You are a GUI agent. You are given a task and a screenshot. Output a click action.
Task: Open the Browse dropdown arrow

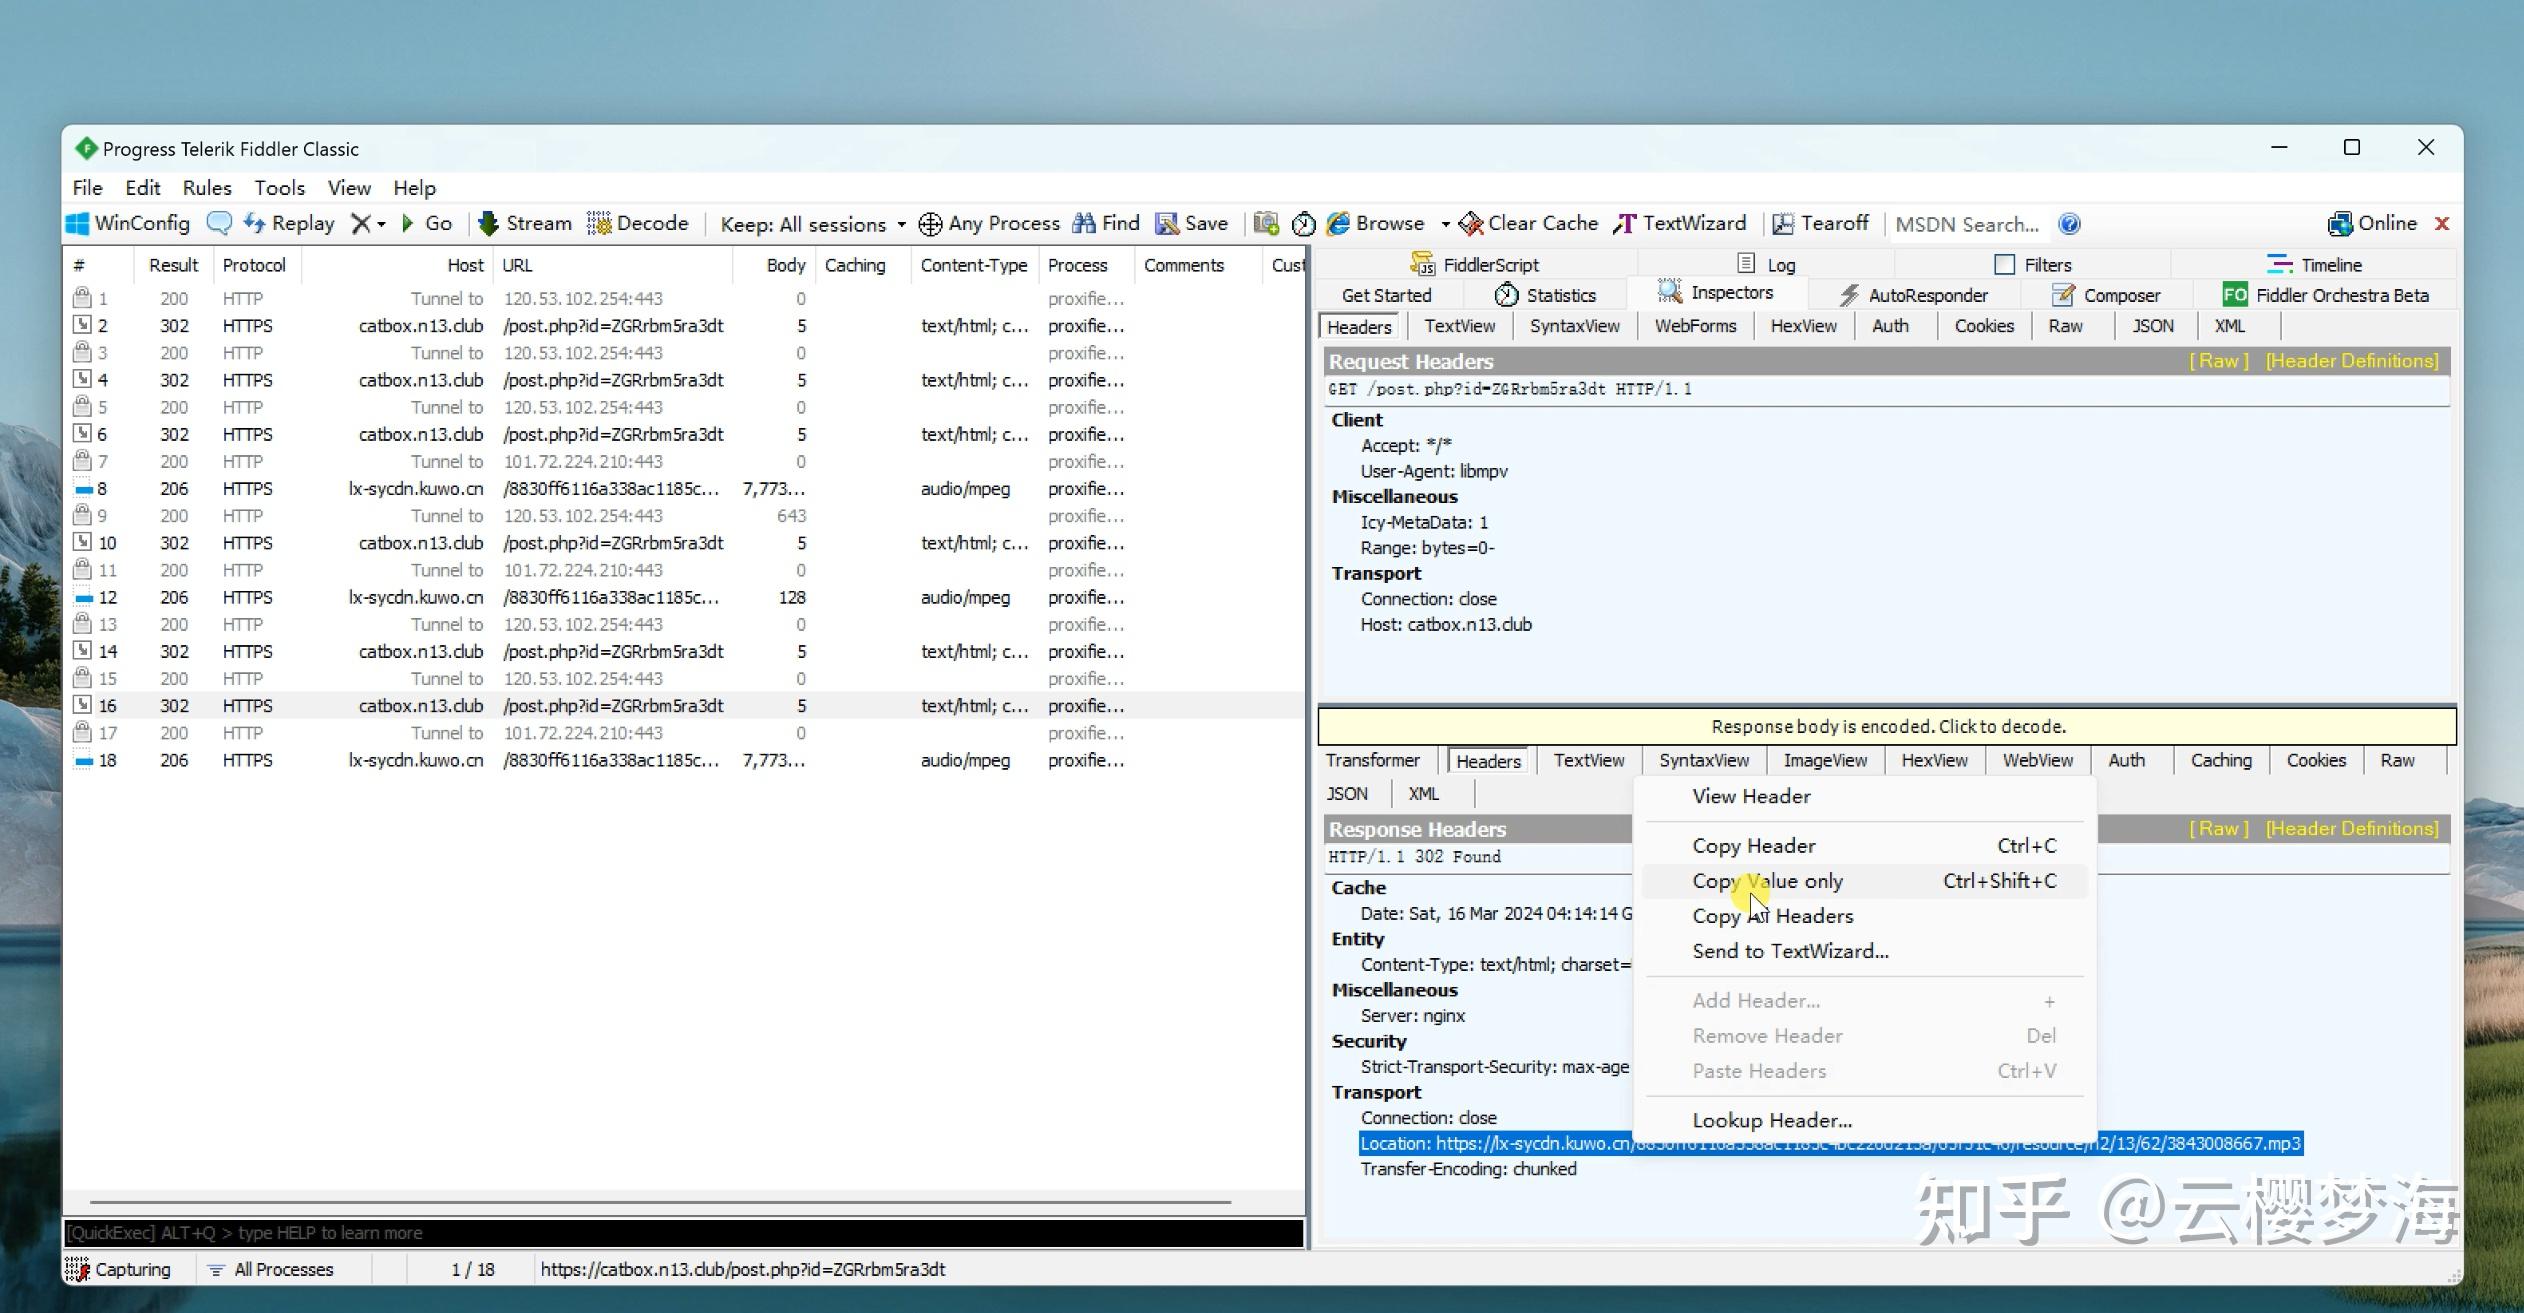click(x=1445, y=224)
